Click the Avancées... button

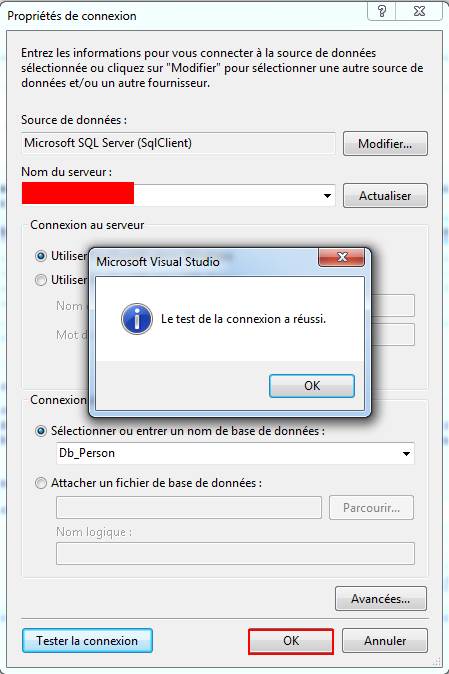pos(381,598)
